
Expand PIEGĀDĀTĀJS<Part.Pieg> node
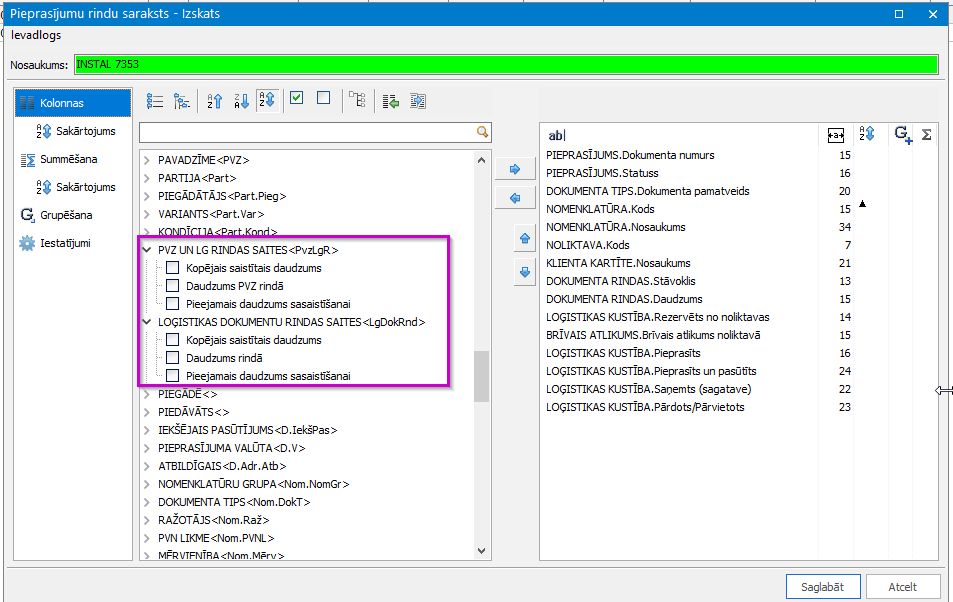click(146, 196)
